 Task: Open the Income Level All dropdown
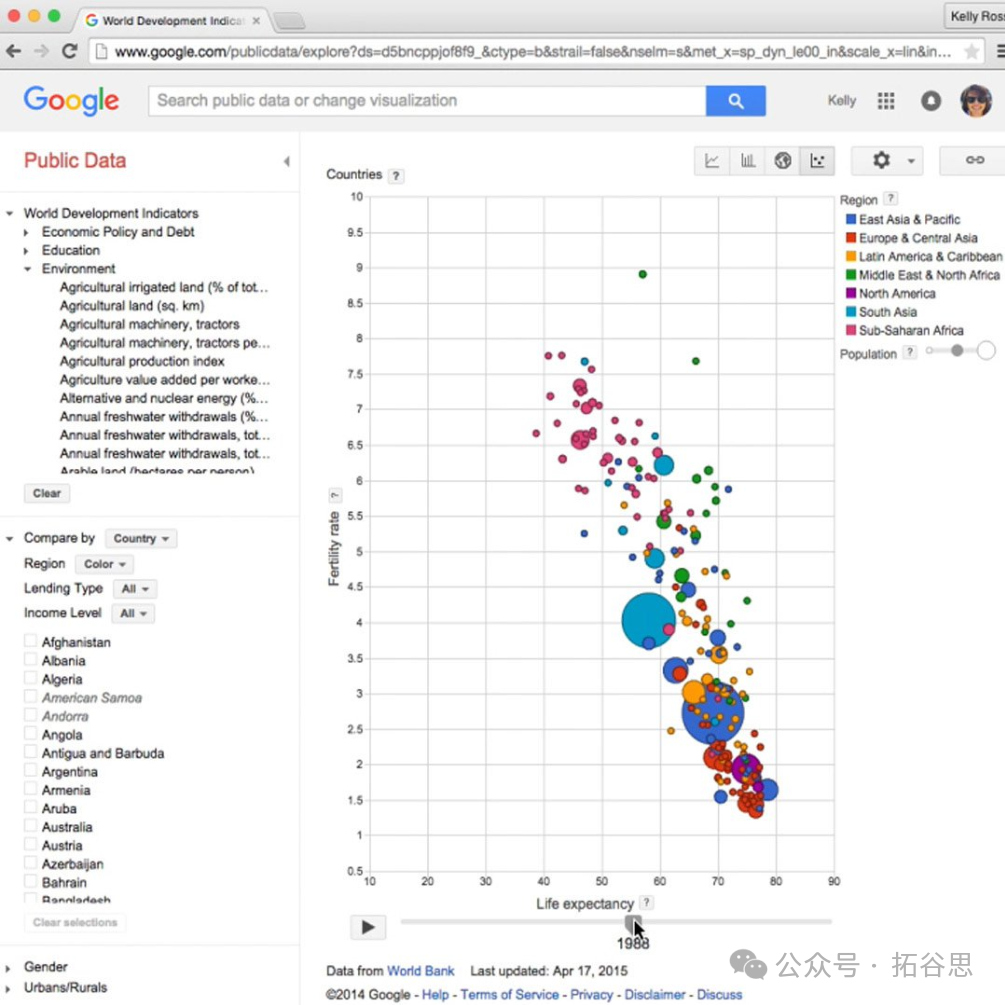[x=133, y=613]
